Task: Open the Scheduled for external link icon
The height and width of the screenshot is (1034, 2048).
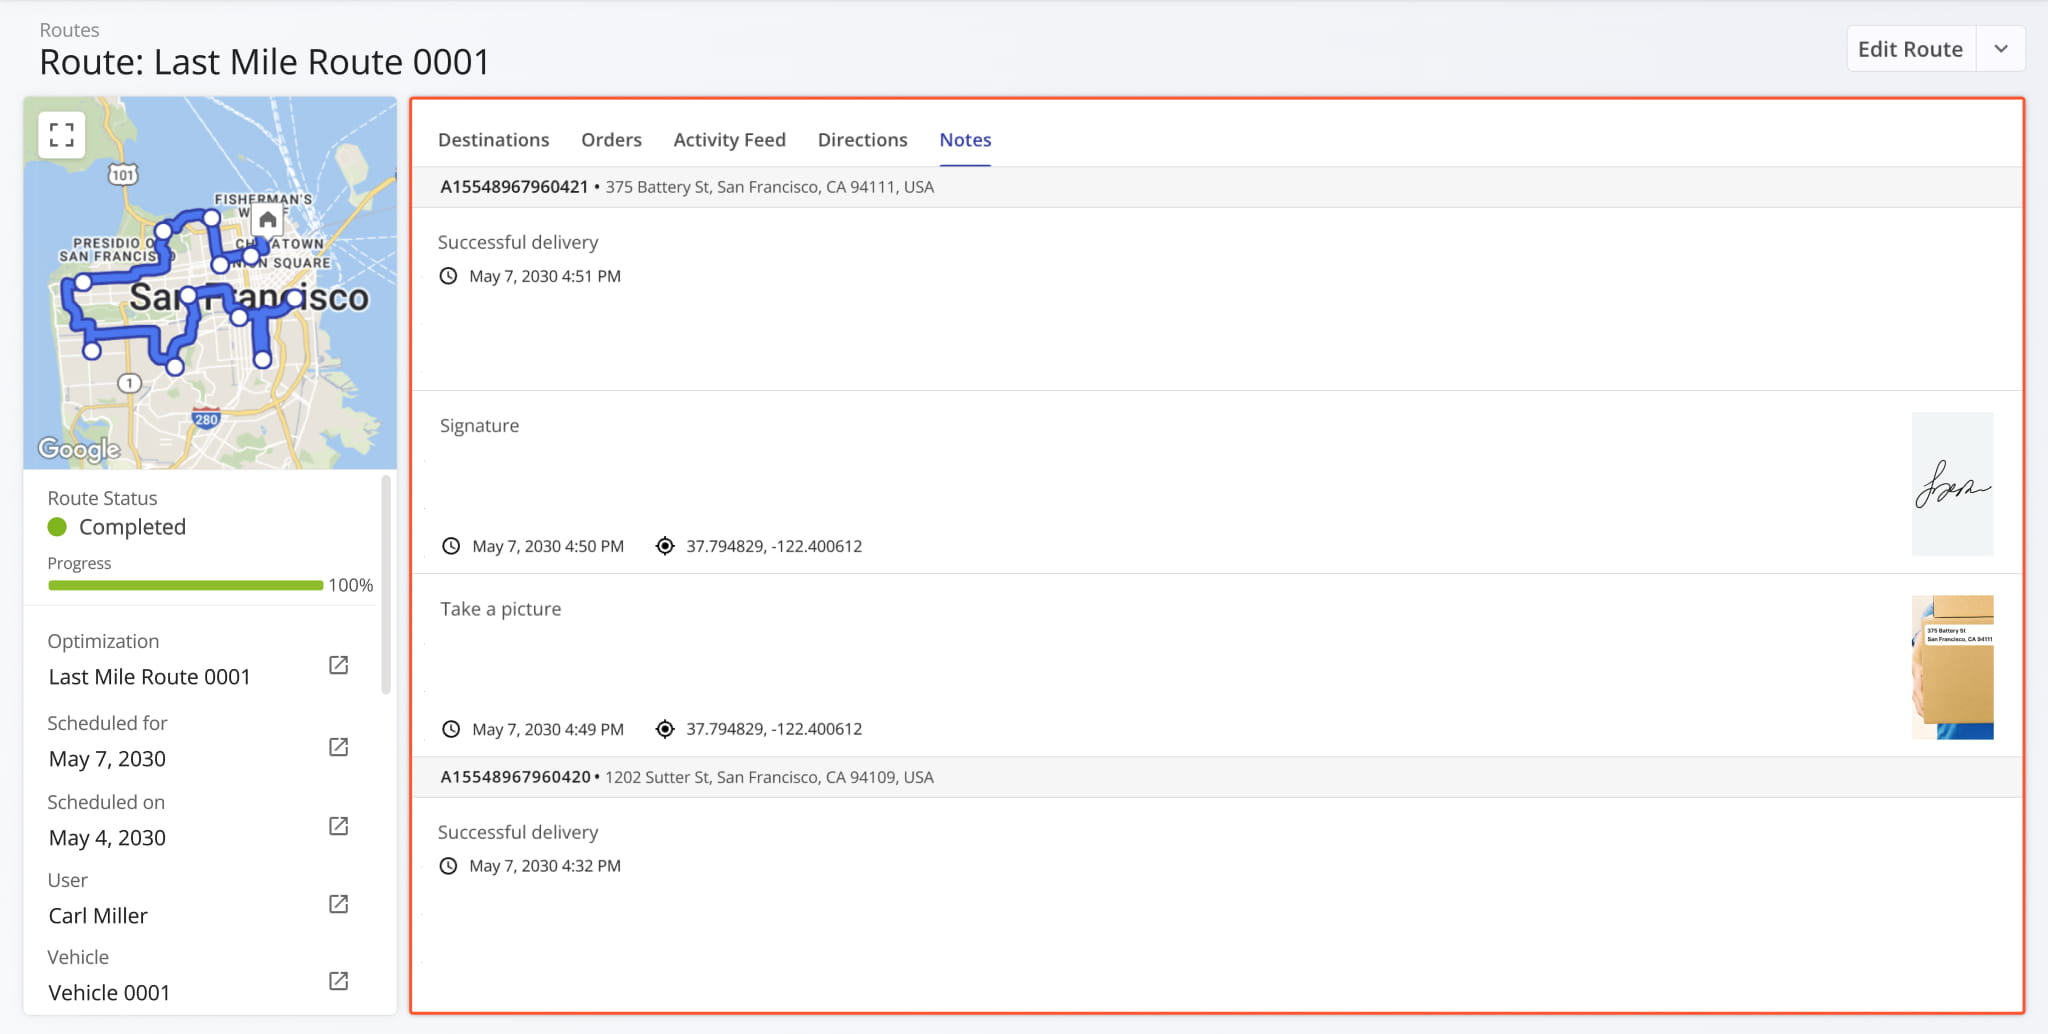Action: 339,747
